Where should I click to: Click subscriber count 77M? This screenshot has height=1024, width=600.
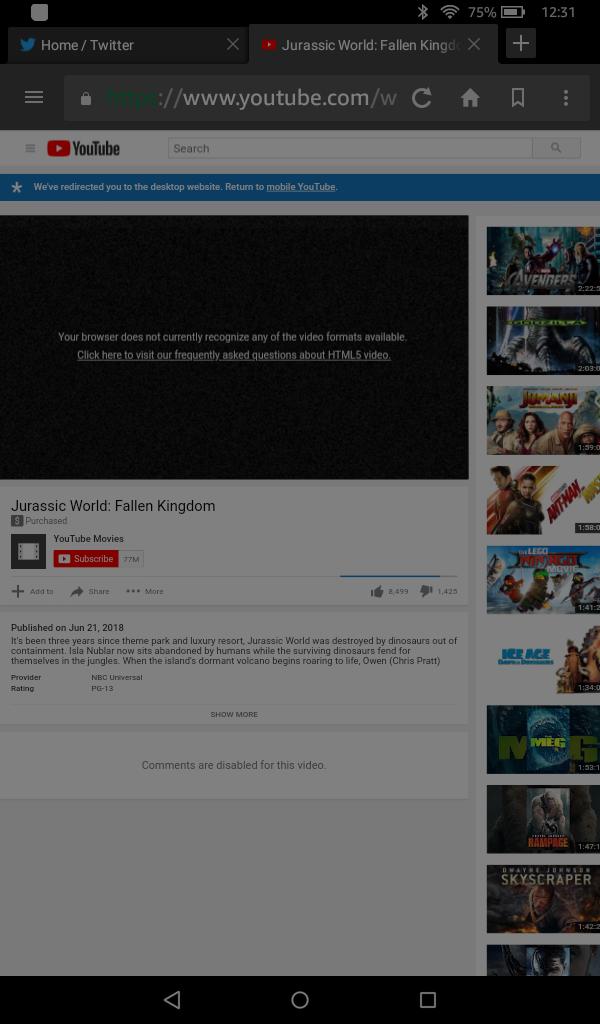pos(131,559)
